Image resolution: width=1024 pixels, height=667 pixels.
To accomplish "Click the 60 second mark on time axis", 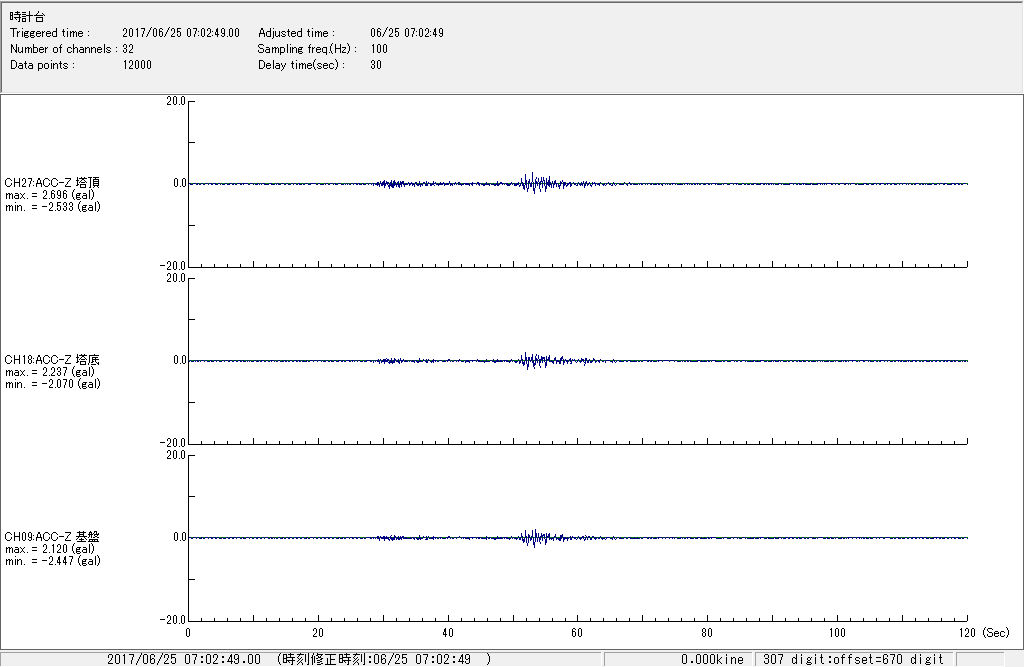I will click(x=578, y=632).
